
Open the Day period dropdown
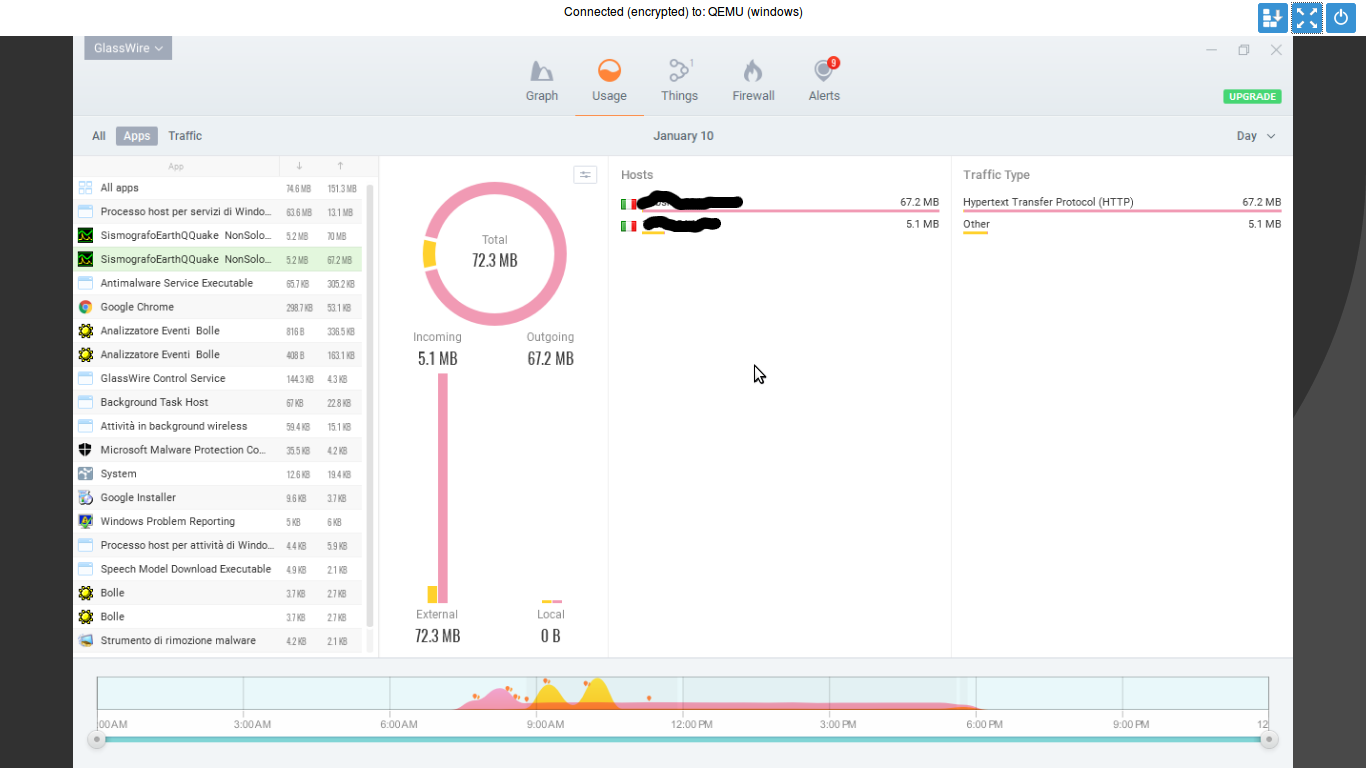(1256, 136)
